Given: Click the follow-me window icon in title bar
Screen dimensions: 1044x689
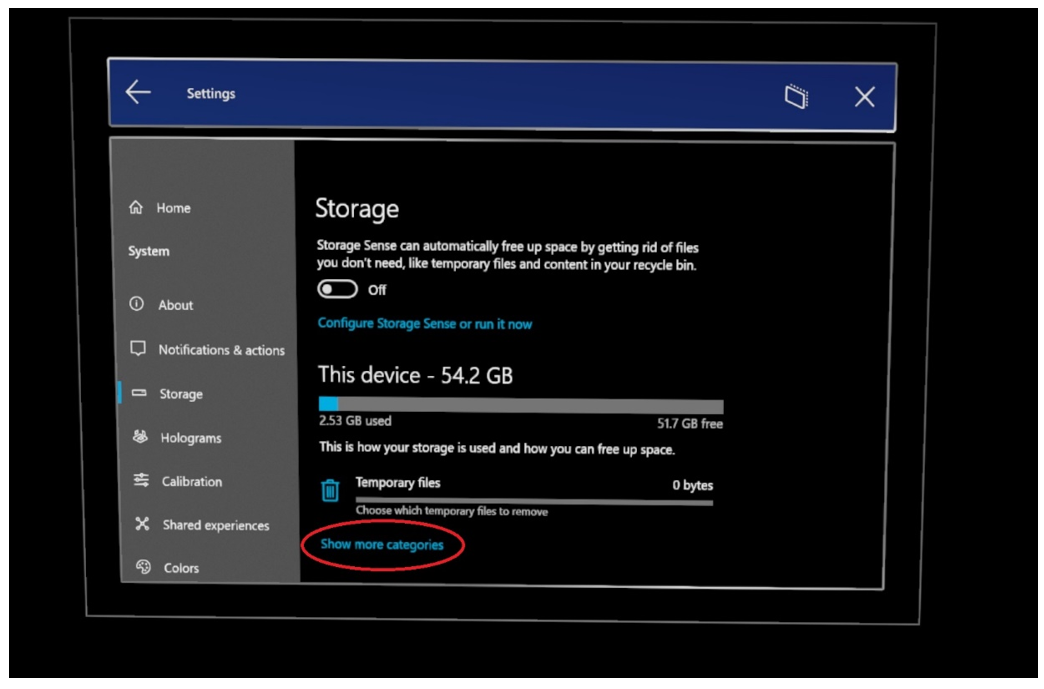Looking at the screenshot, I should [x=796, y=97].
